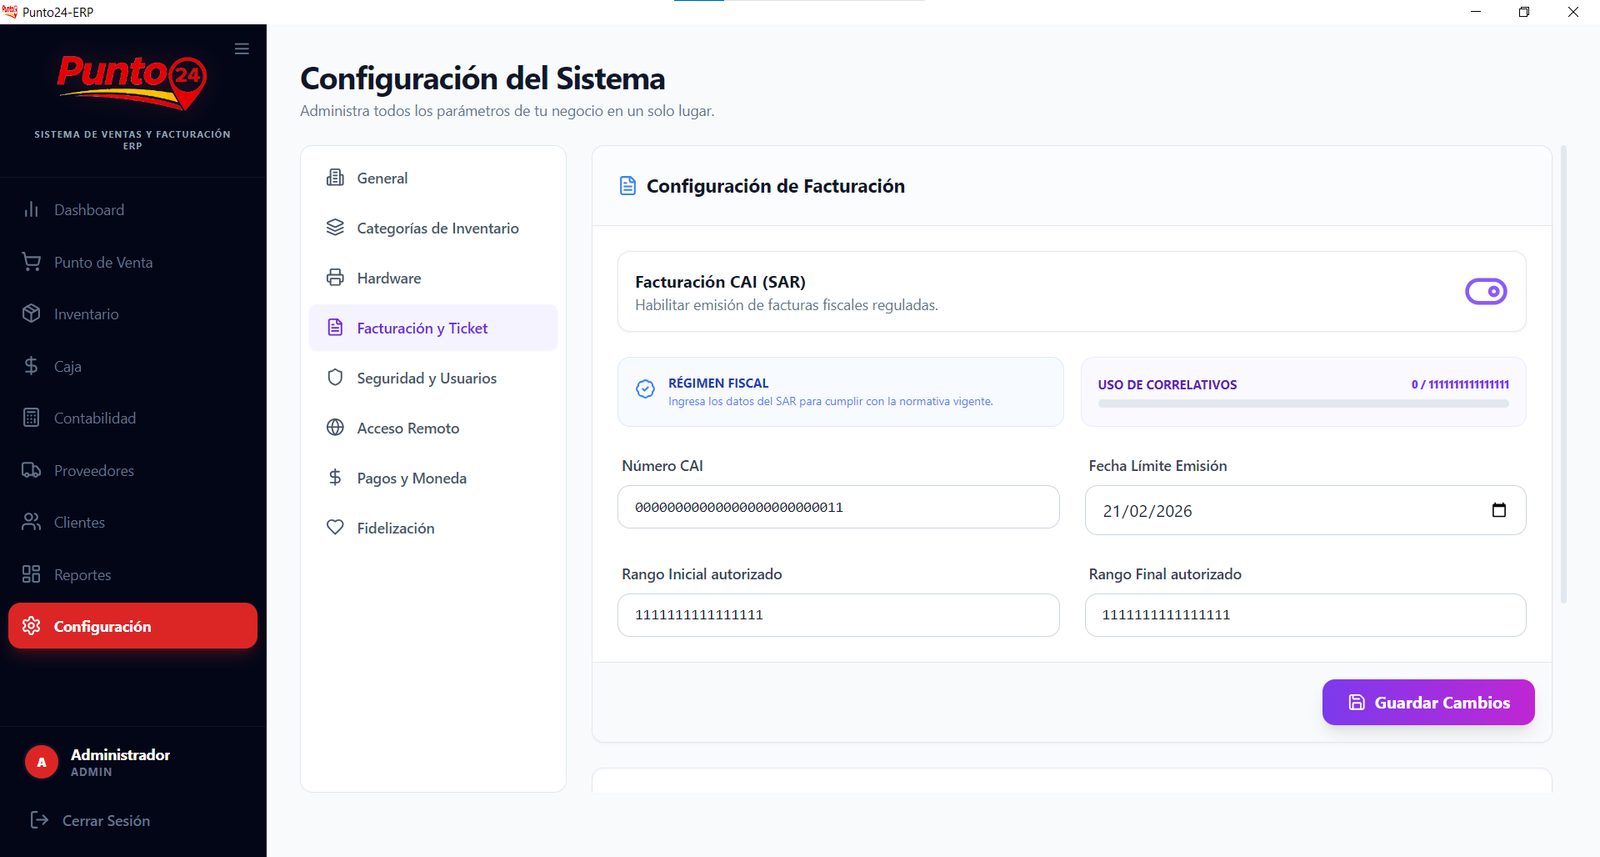Click the Punto24 logo
1600x857 pixels.
point(132,82)
